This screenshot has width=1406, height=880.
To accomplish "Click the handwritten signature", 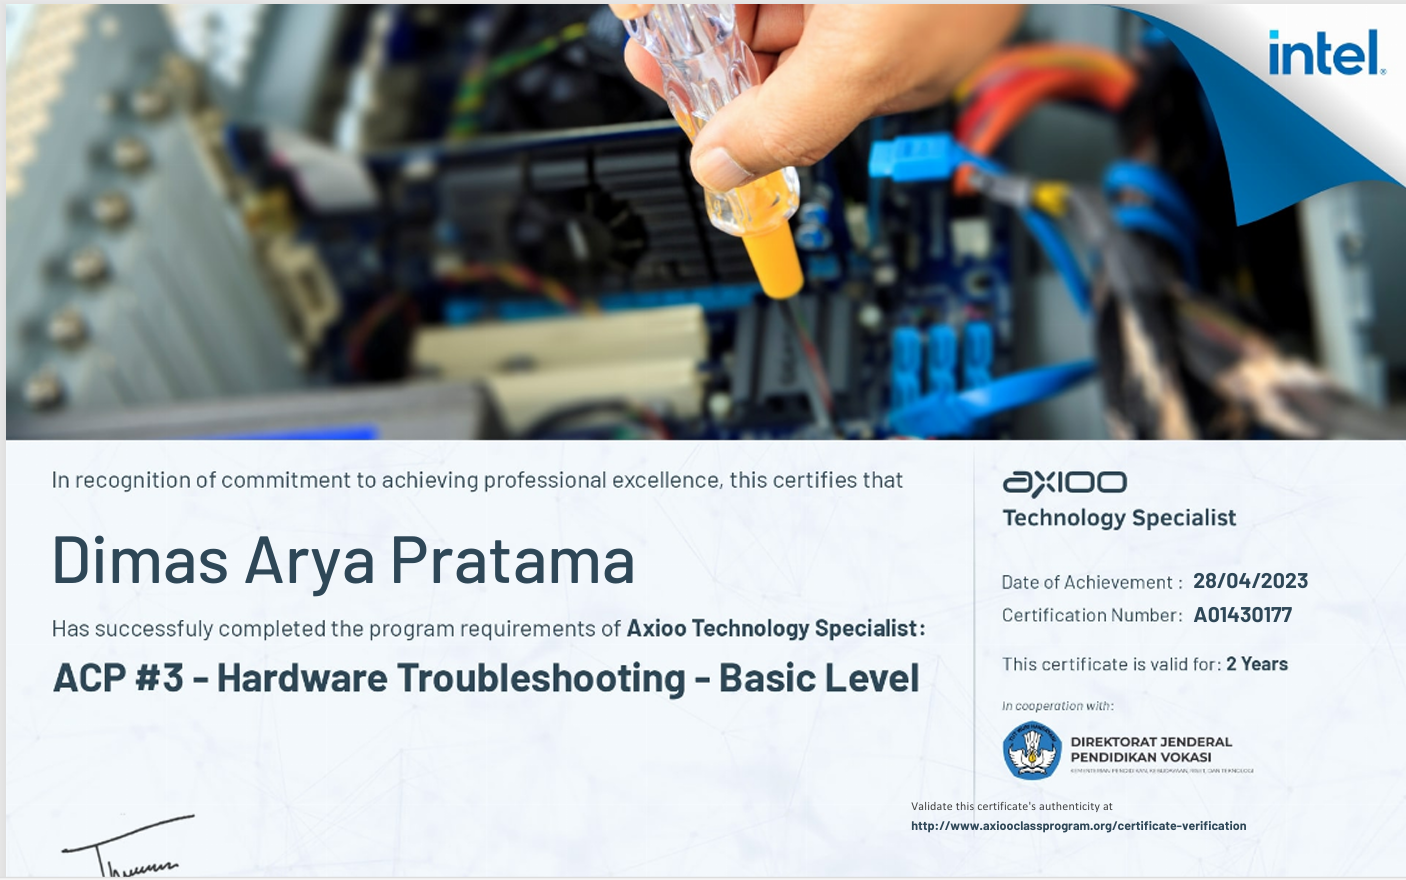I will pyautogui.click(x=128, y=846).
